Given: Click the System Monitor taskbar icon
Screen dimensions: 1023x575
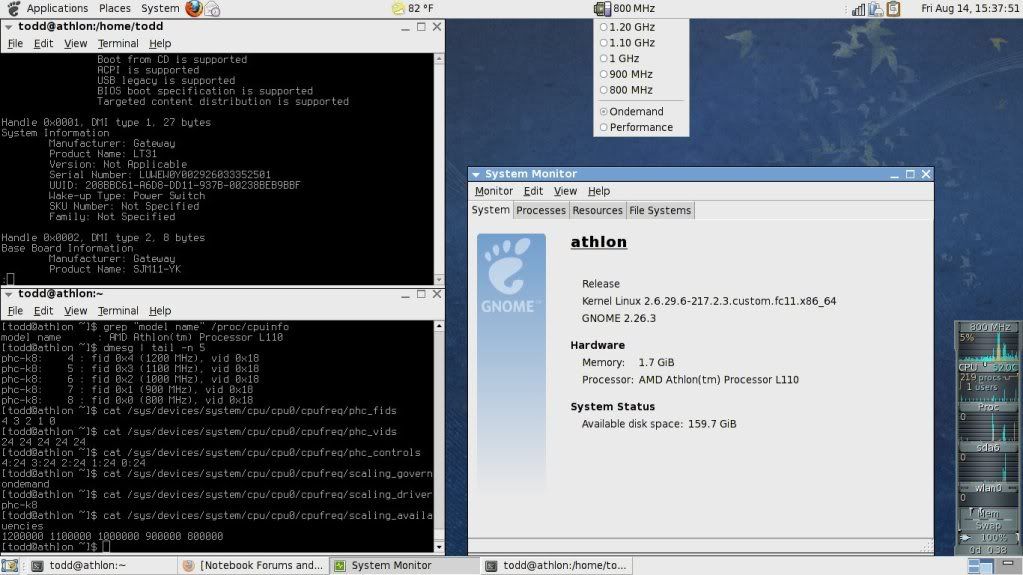Looking at the screenshot, I should (x=340, y=566).
